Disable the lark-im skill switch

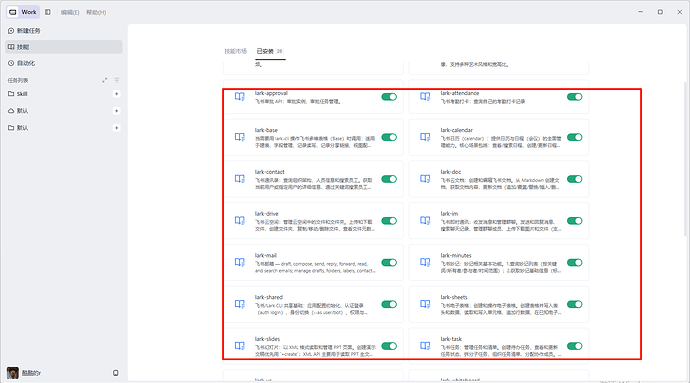(575, 221)
